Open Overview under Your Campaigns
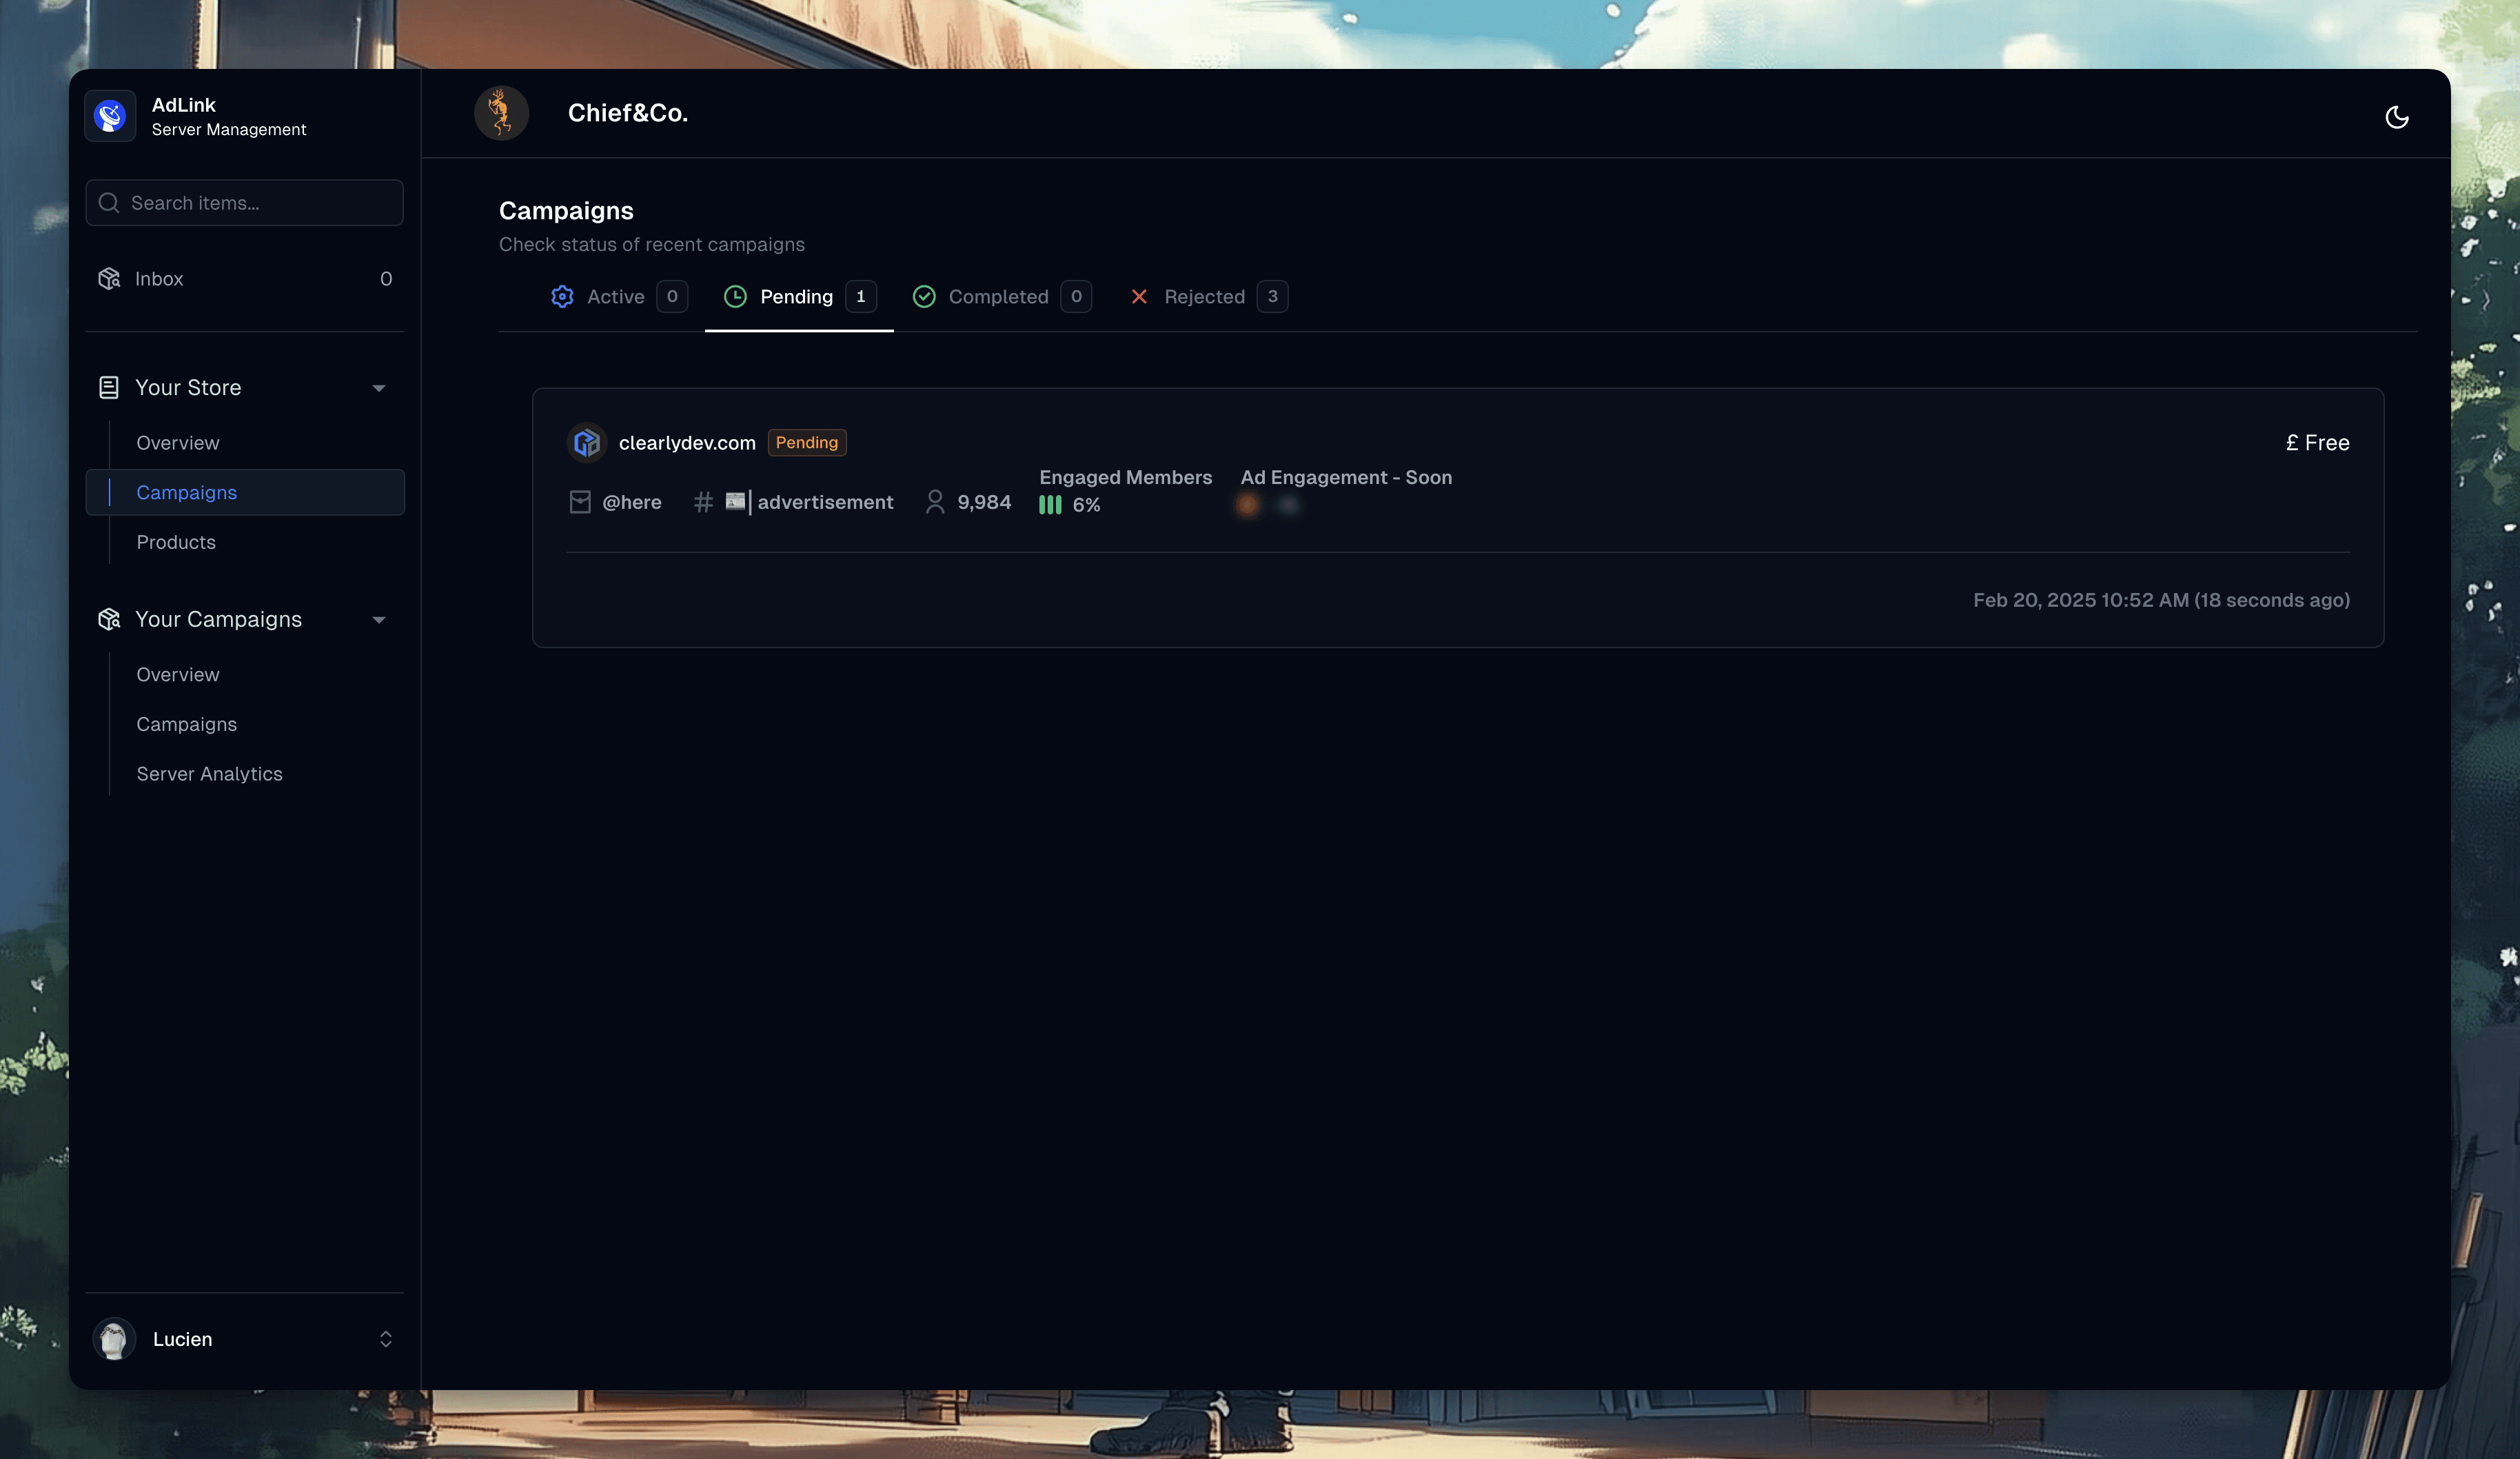 point(178,675)
